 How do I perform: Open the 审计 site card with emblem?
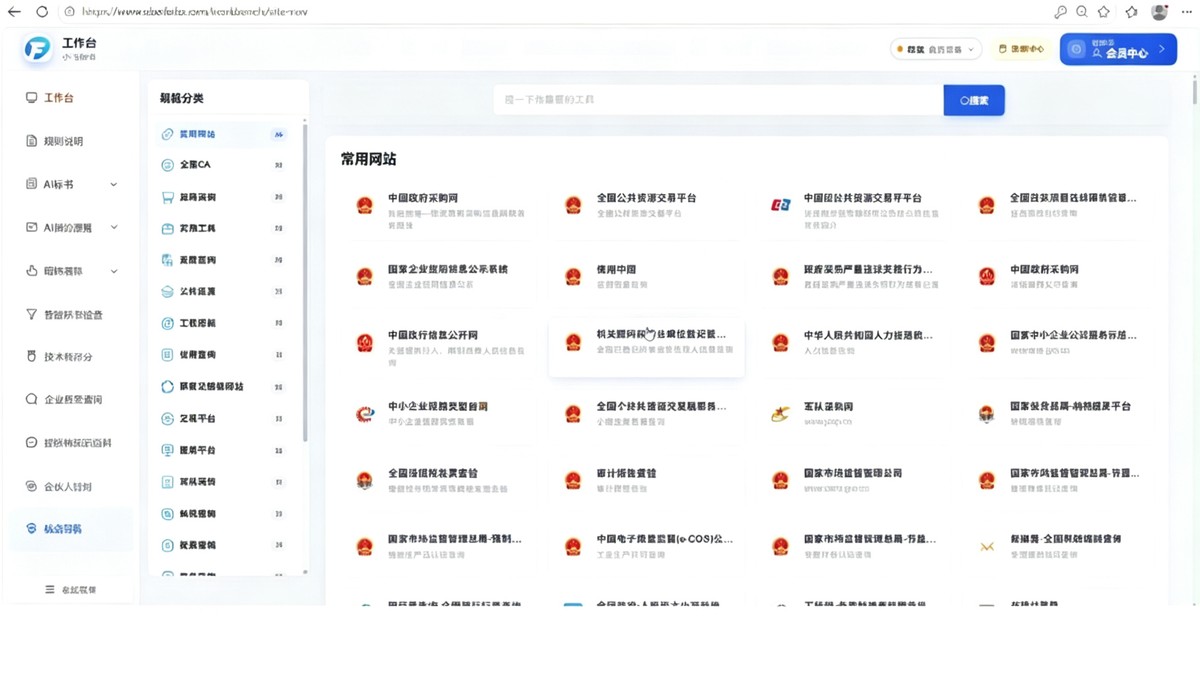click(646, 480)
